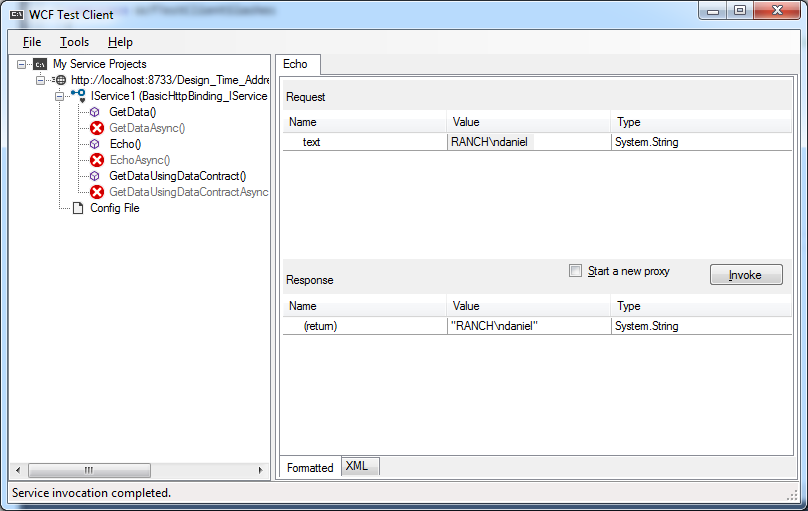Click the IService1 contract icon
The width and height of the screenshot is (808, 511).
pos(79,95)
